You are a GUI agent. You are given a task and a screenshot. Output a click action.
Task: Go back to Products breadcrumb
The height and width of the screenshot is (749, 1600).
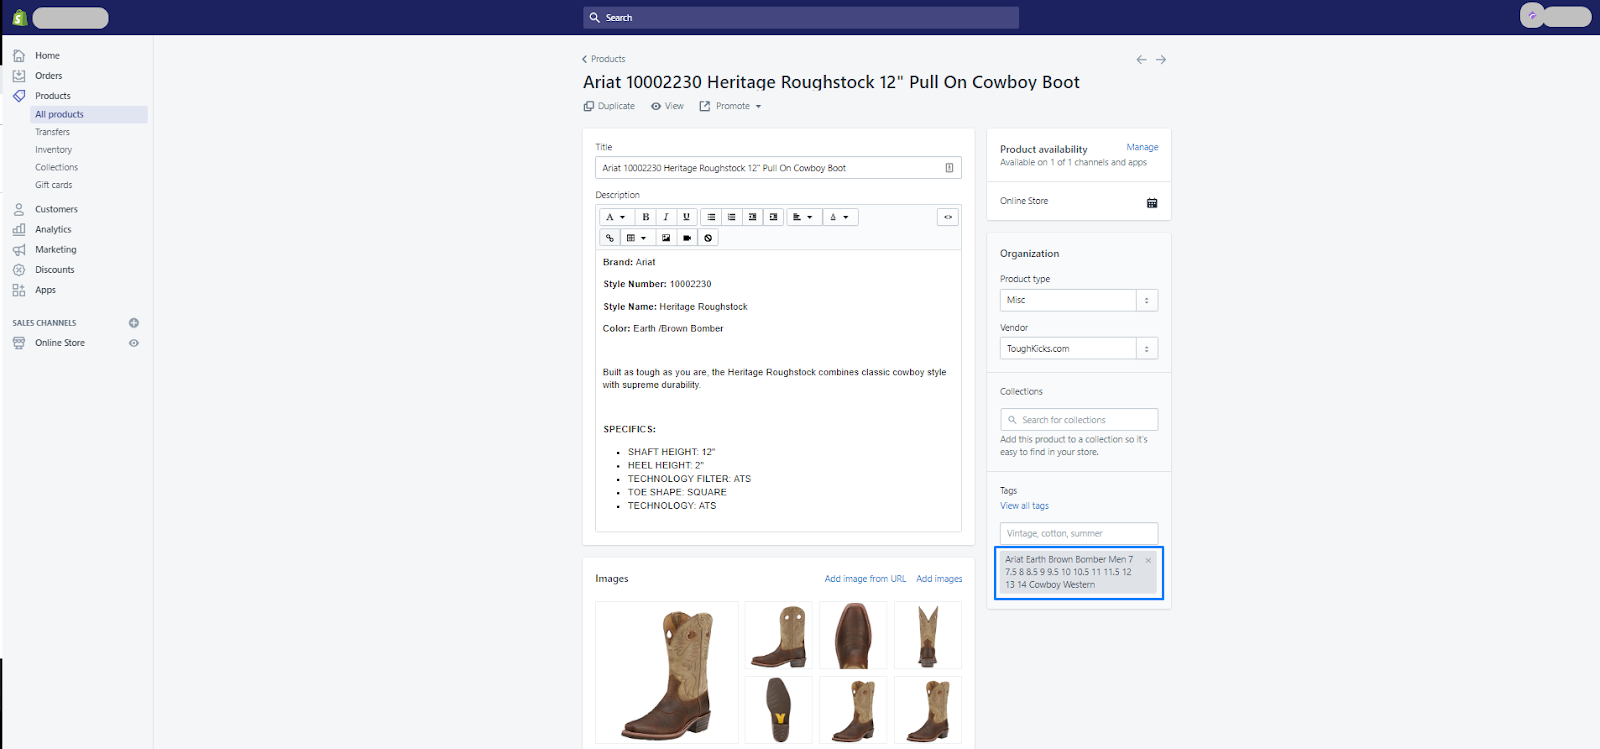coord(604,59)
